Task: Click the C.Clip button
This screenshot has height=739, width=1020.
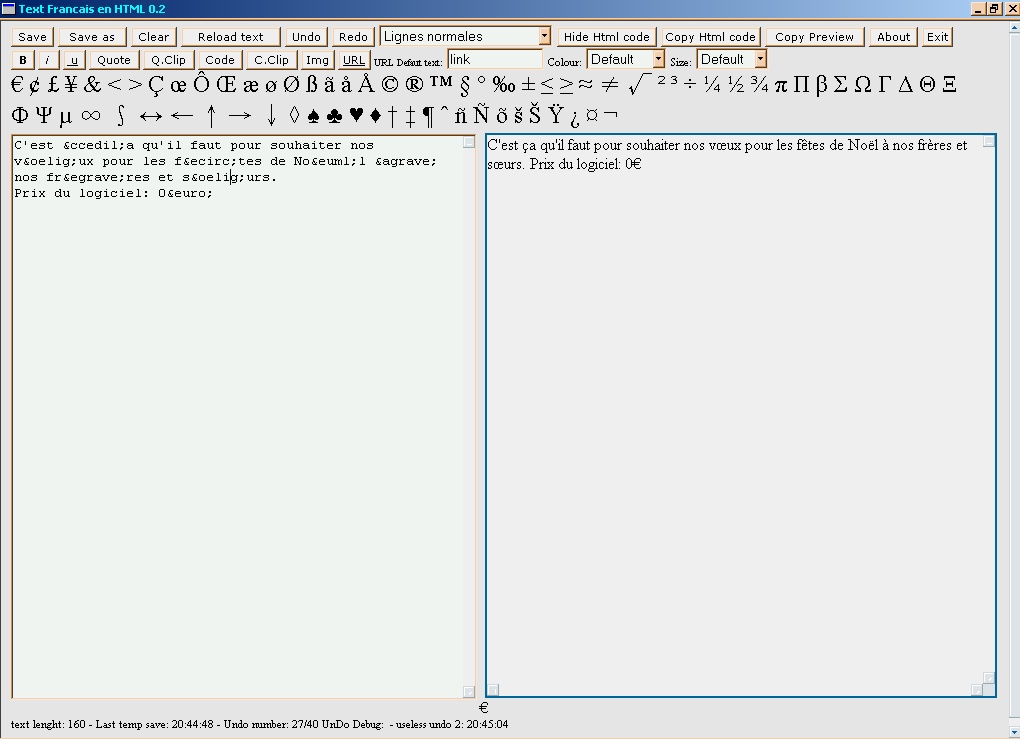Action: point(271,60)
